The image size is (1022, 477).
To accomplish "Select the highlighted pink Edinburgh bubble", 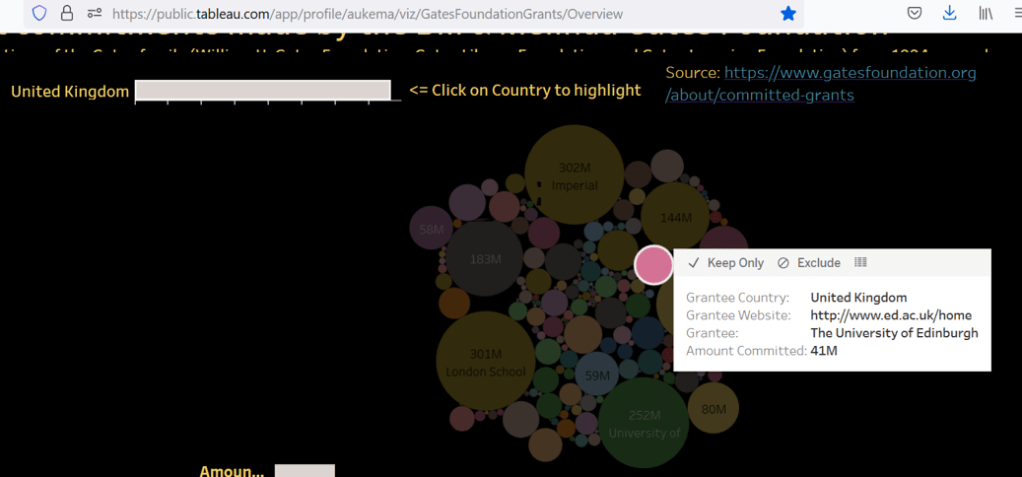I will tap(654, 265).
